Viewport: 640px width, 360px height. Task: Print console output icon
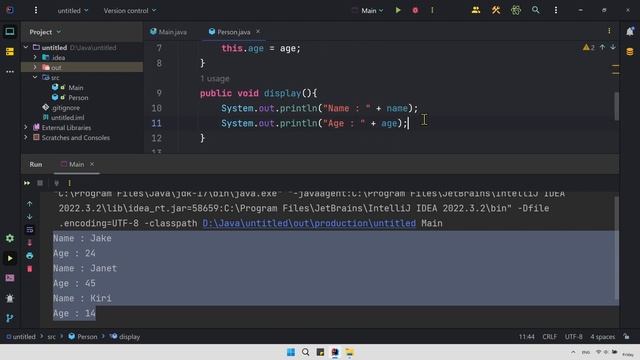30,256
